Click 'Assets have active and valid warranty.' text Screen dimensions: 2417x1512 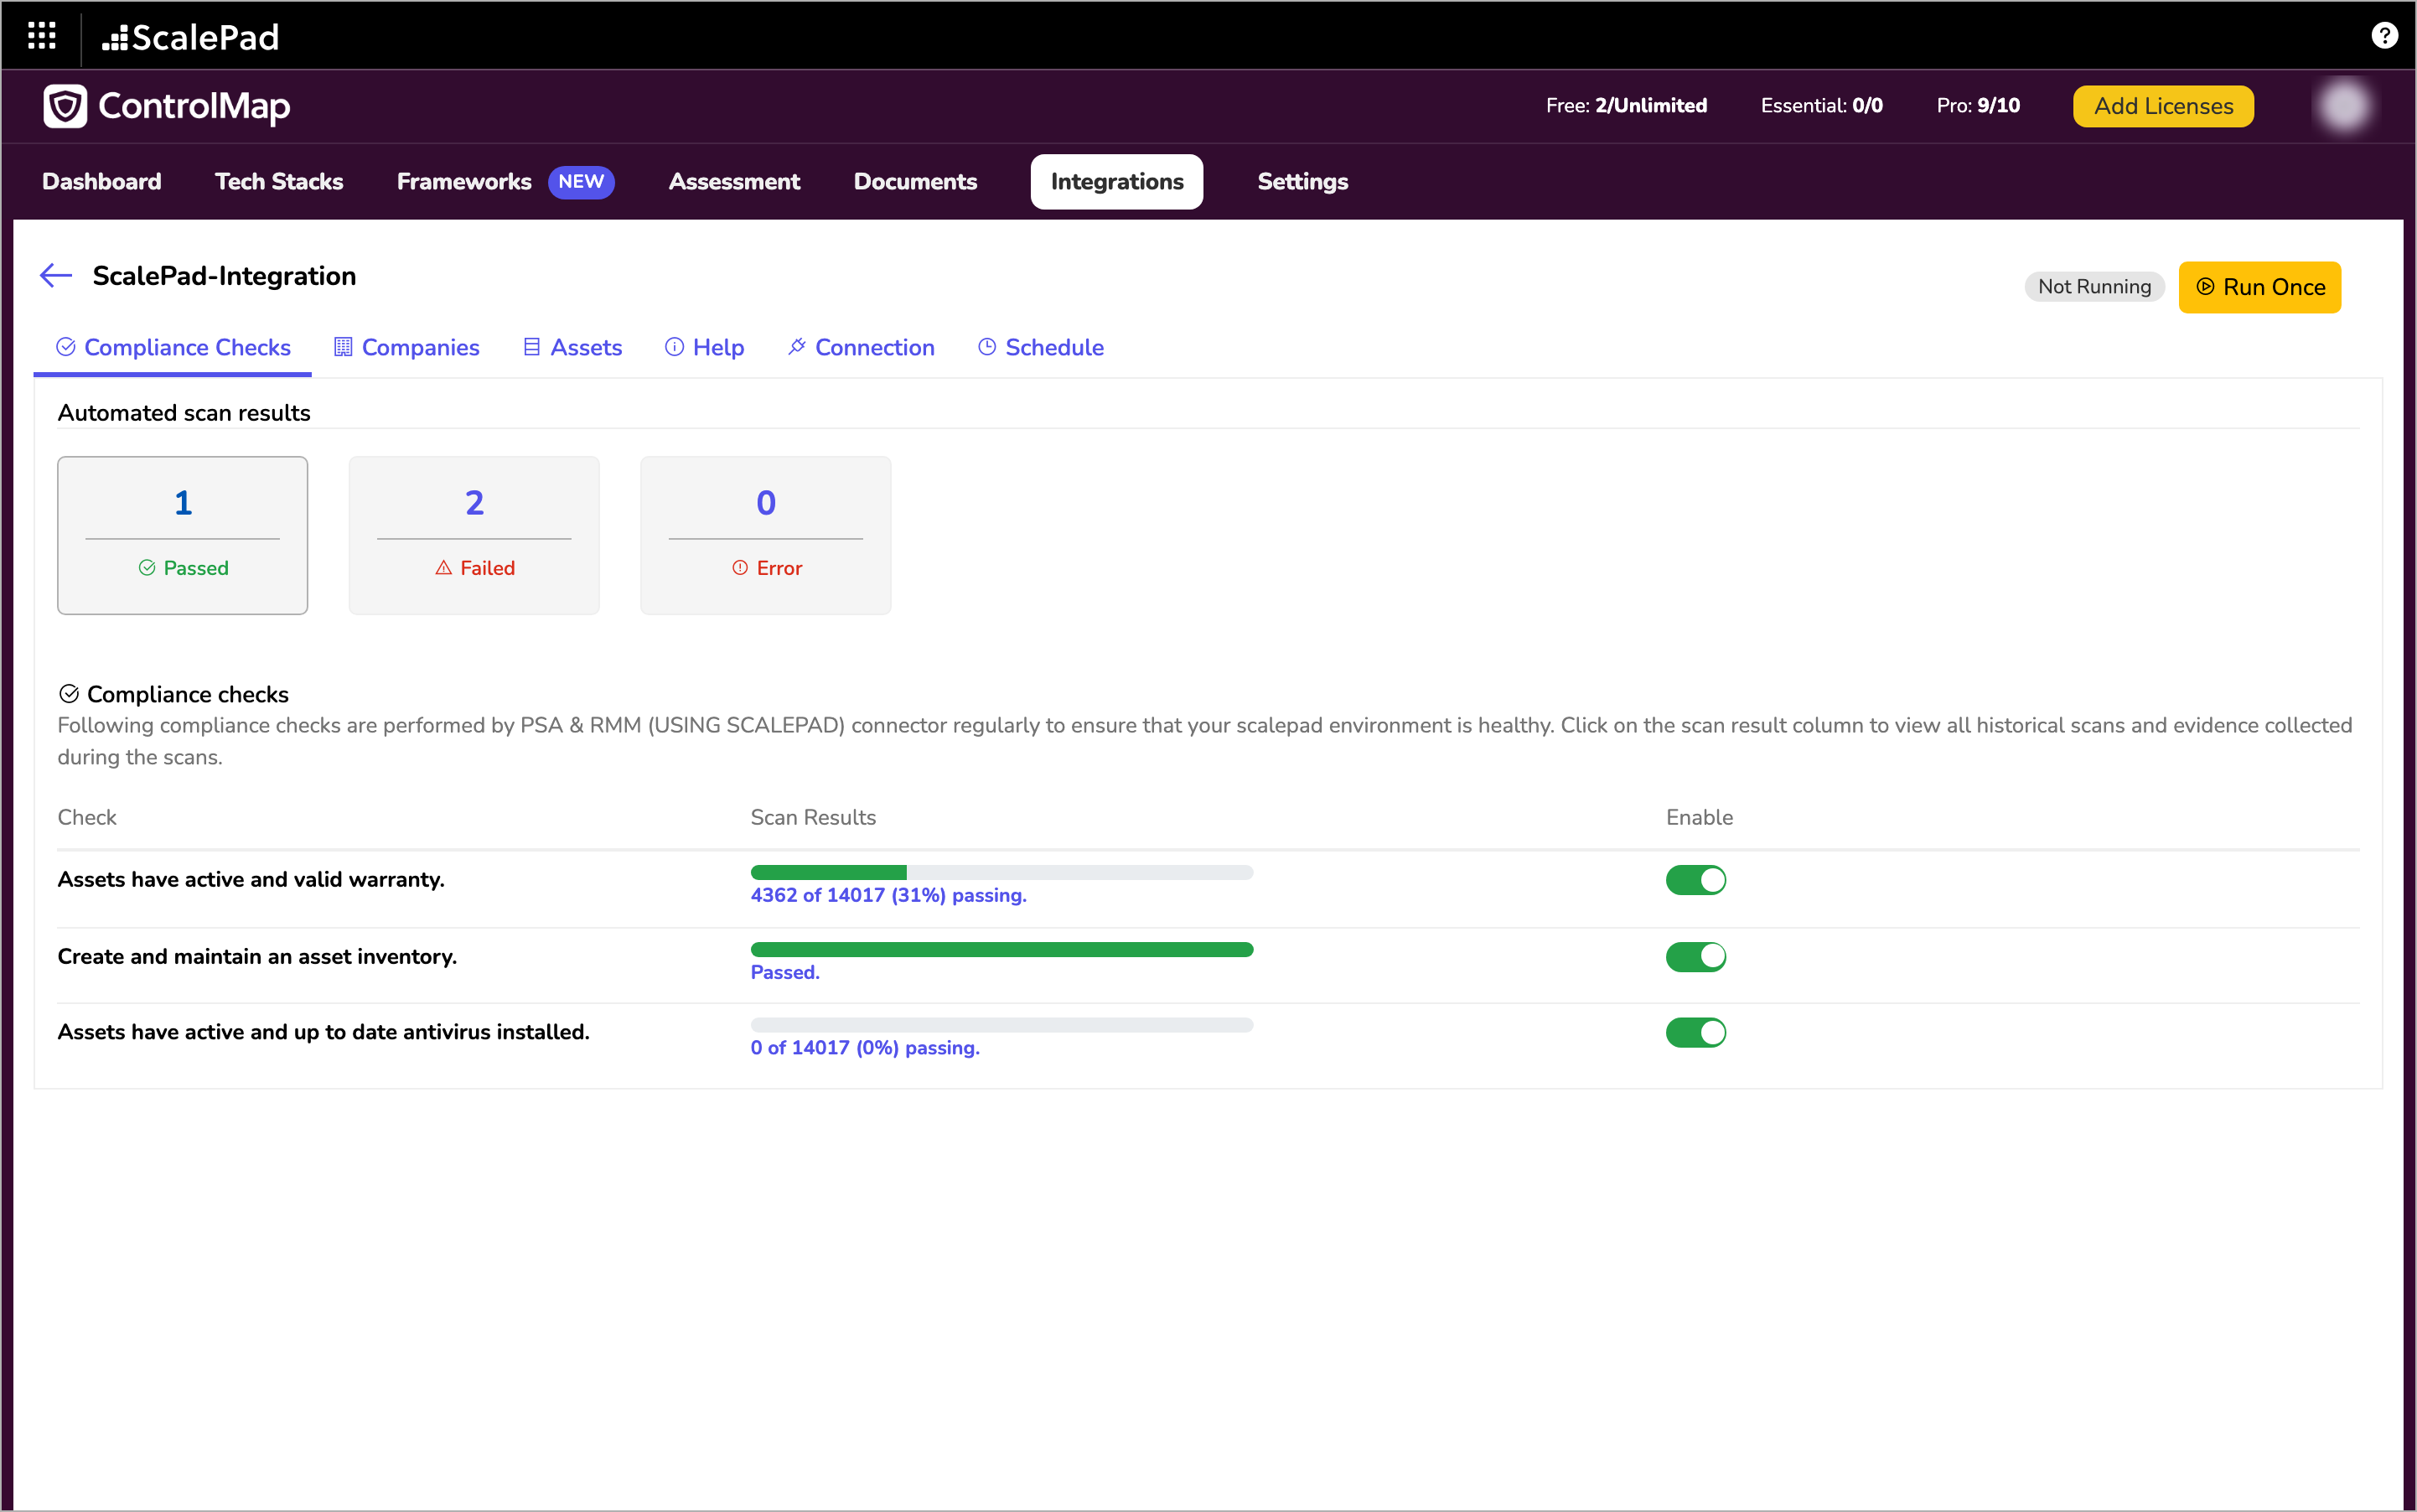point(251,879)
